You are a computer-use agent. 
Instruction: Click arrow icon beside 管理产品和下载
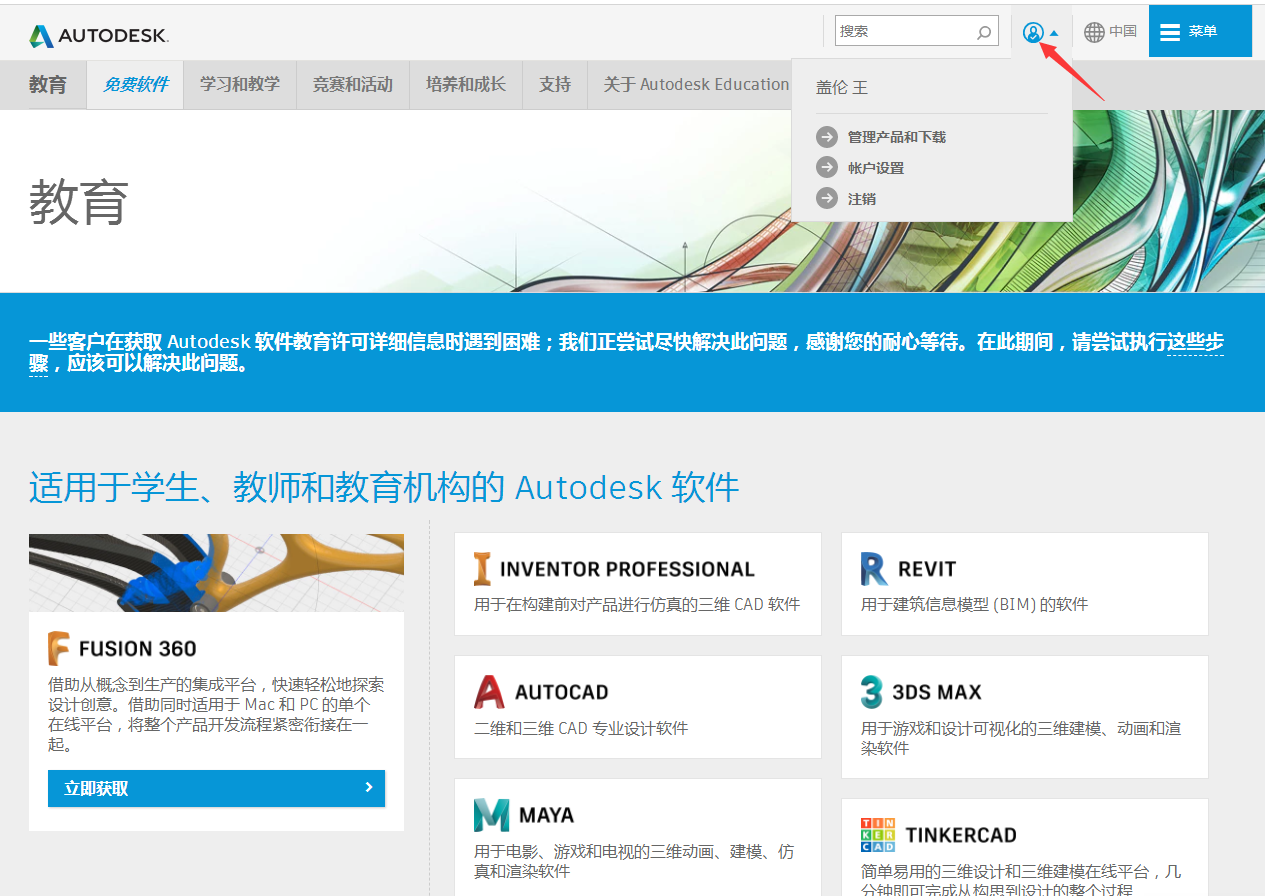click(x=827, y=137)
